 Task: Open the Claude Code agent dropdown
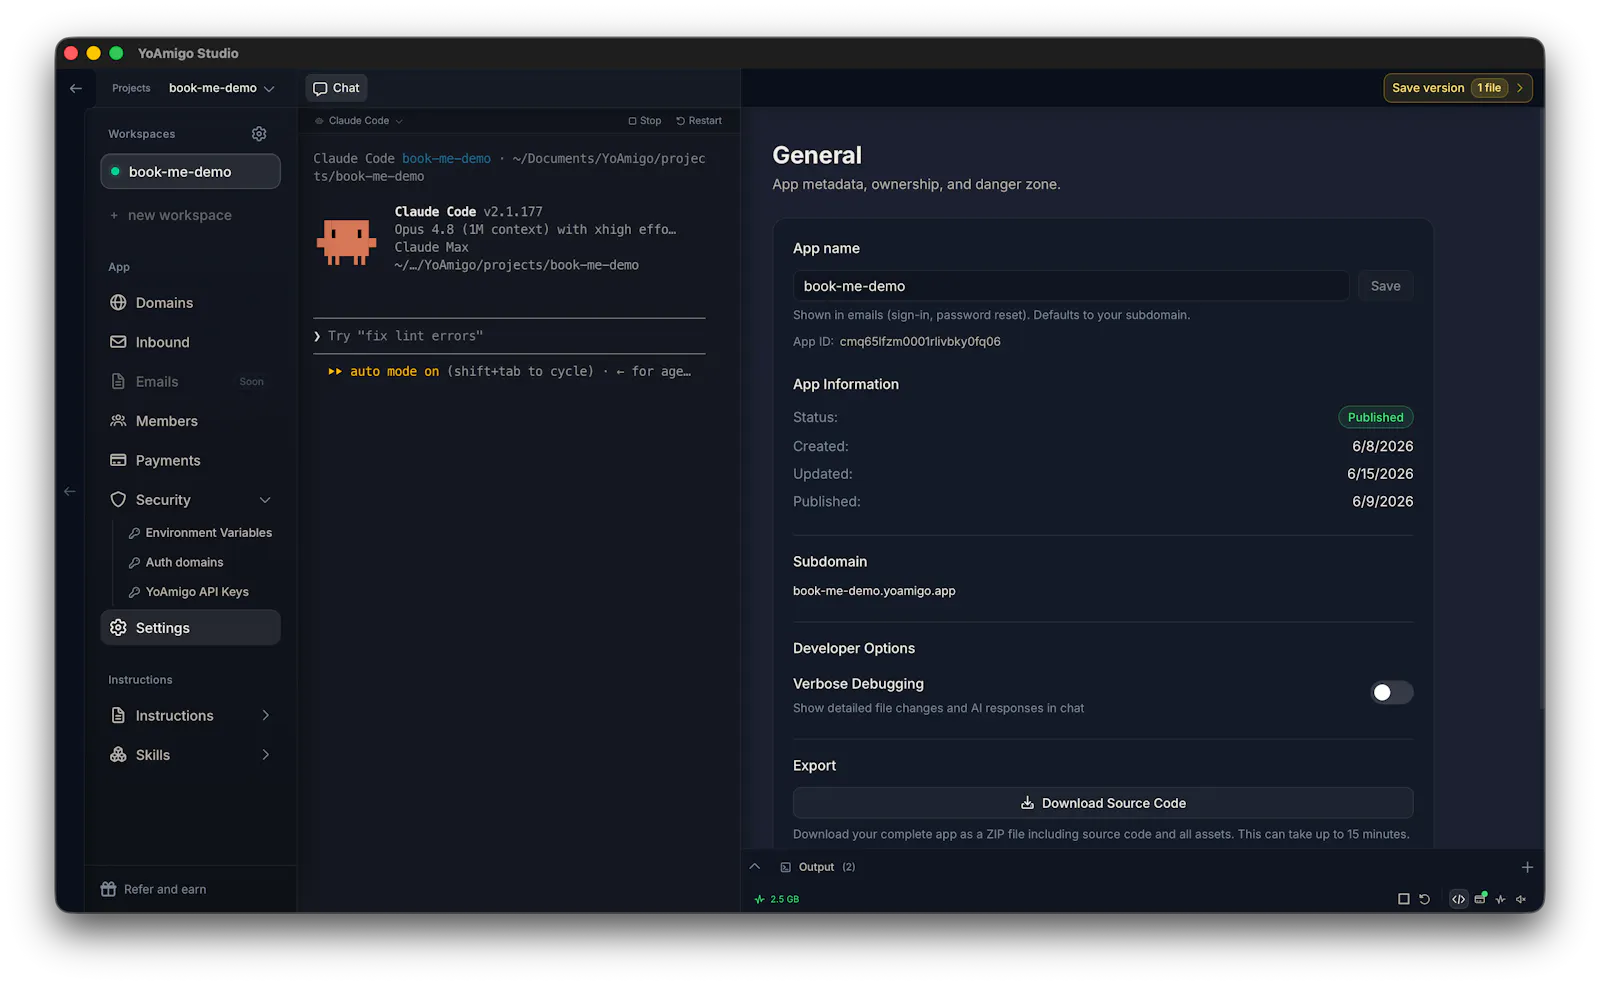click(359, 121)
